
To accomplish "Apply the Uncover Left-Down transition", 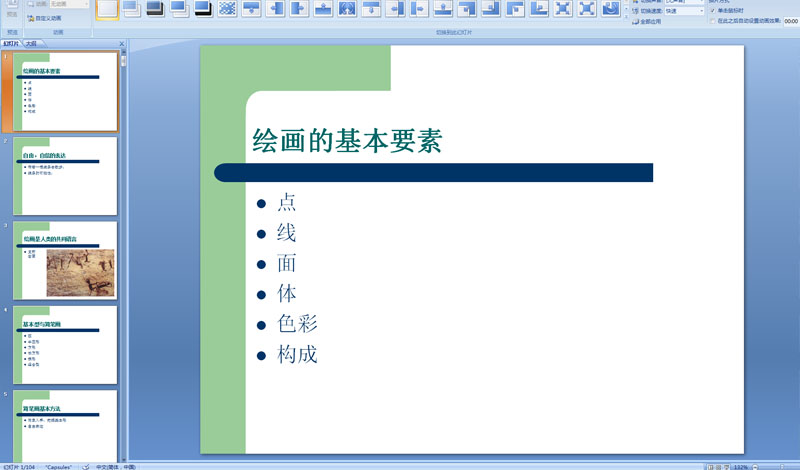I will [x=467, y=9].
